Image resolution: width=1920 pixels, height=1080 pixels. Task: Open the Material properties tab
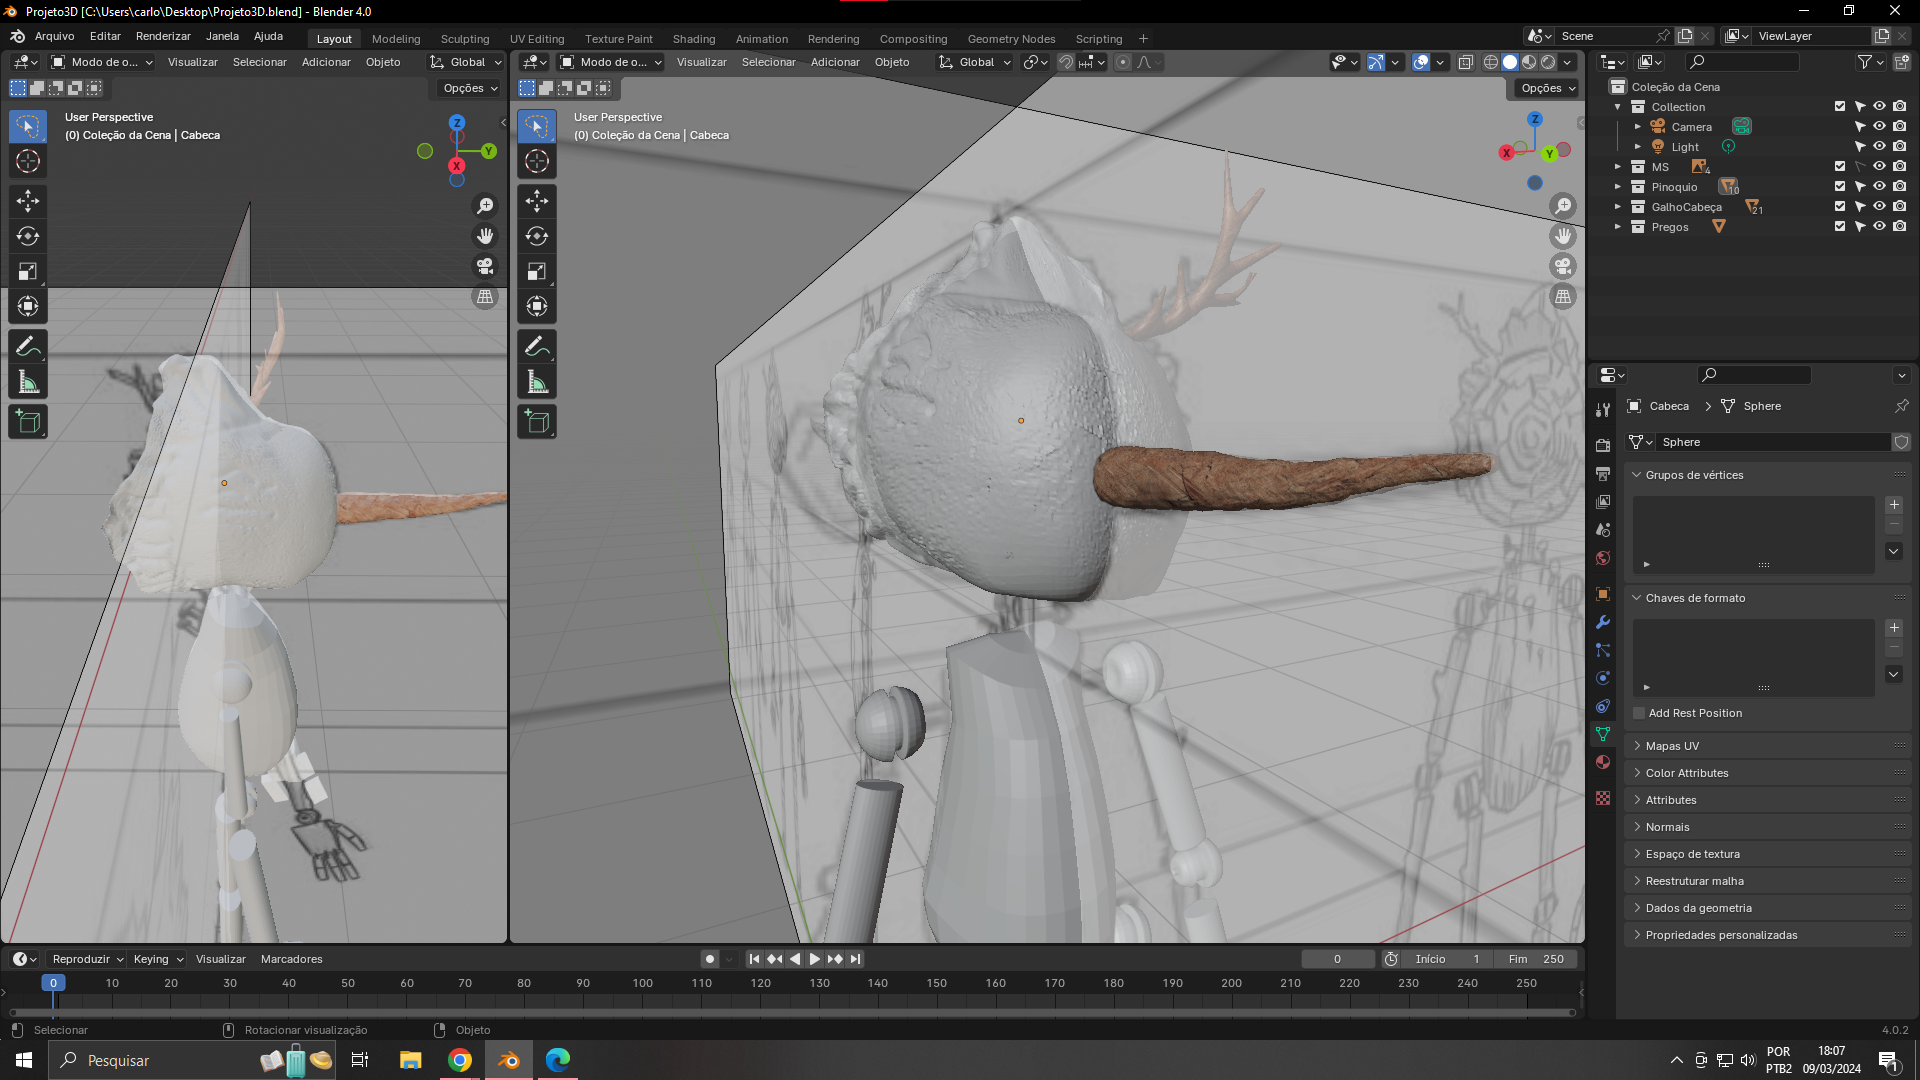[x=1603, y=762]
